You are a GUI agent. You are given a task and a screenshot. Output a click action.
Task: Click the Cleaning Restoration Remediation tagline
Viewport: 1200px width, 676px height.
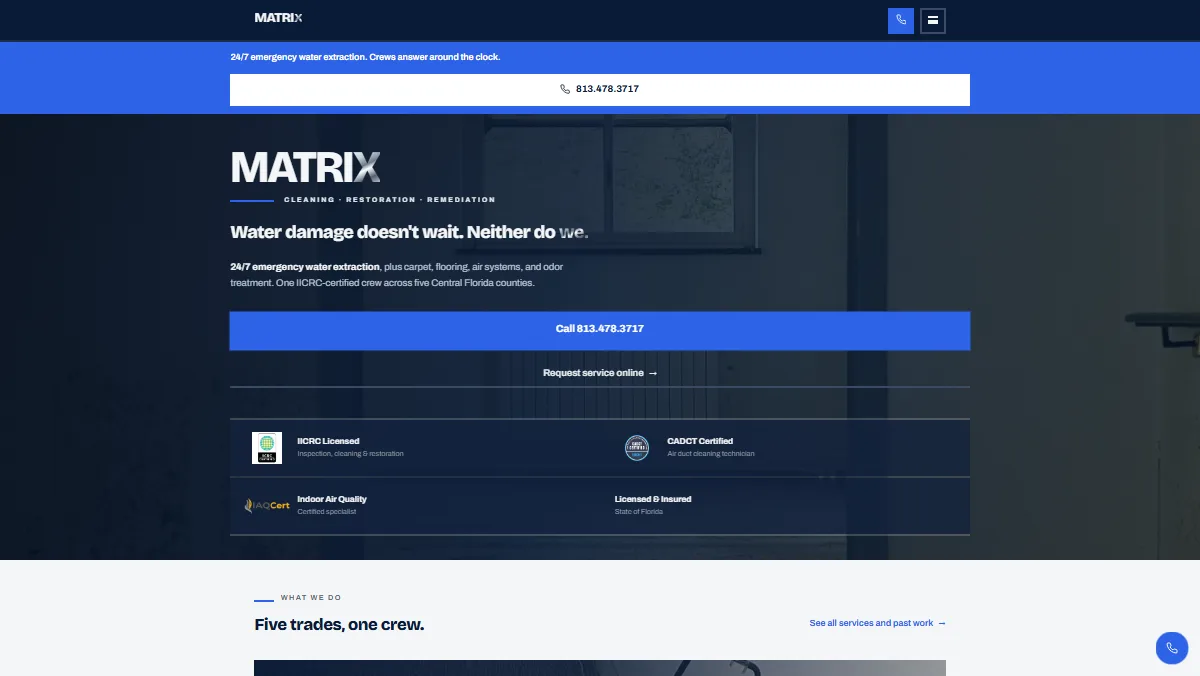[390, 200]
